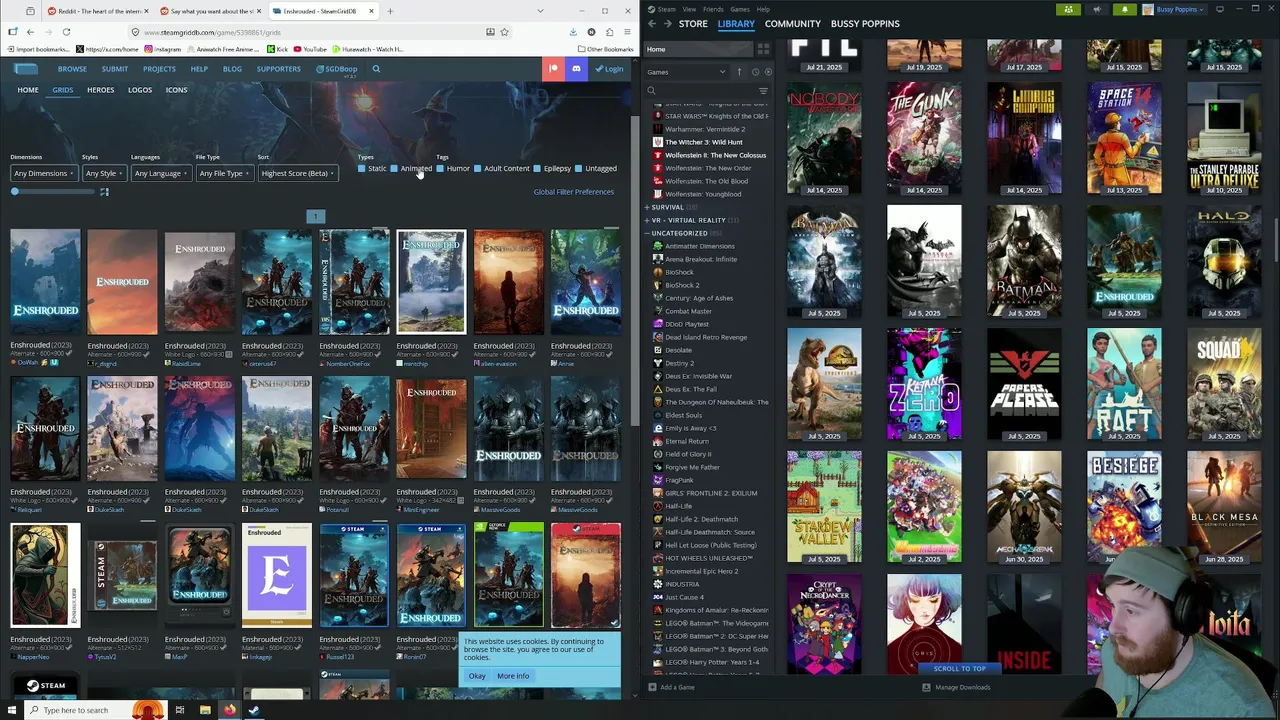1280x720 pixels.
Task: Open the BROWSE menu on SteamGridDB
Action: pyautogui.click(x=72, y=69)
